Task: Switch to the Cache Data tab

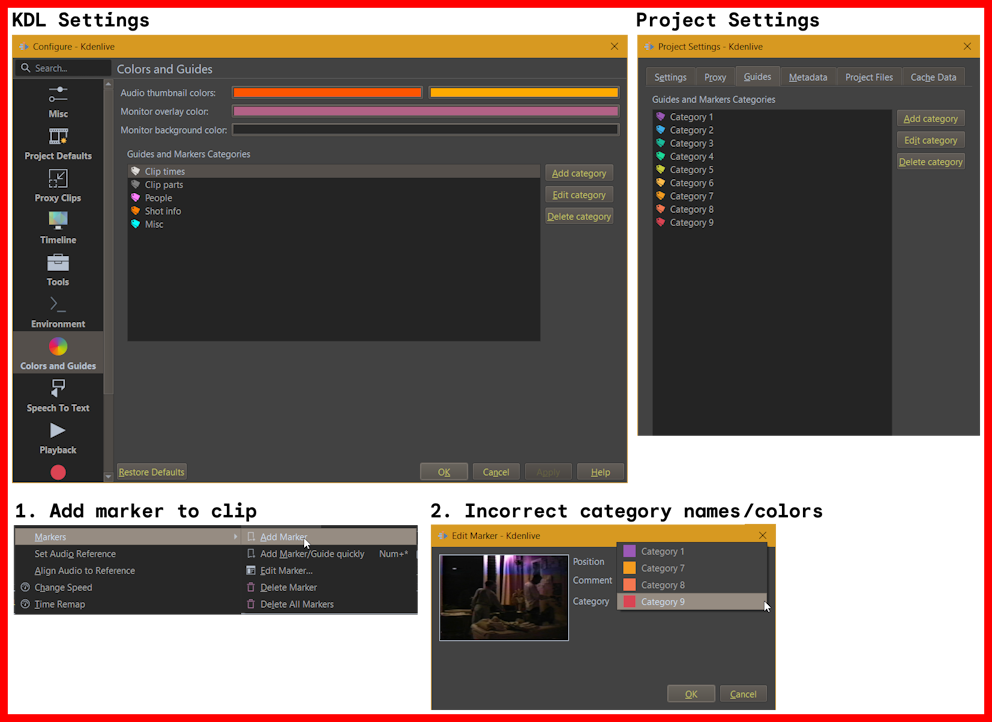Action: pos(933,77)
